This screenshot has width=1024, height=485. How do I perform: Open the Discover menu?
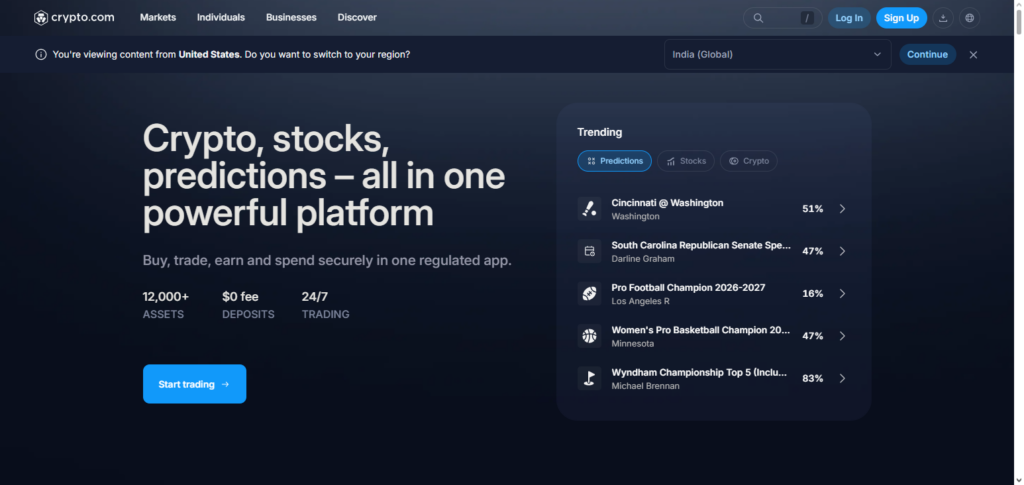coord(357,18)
